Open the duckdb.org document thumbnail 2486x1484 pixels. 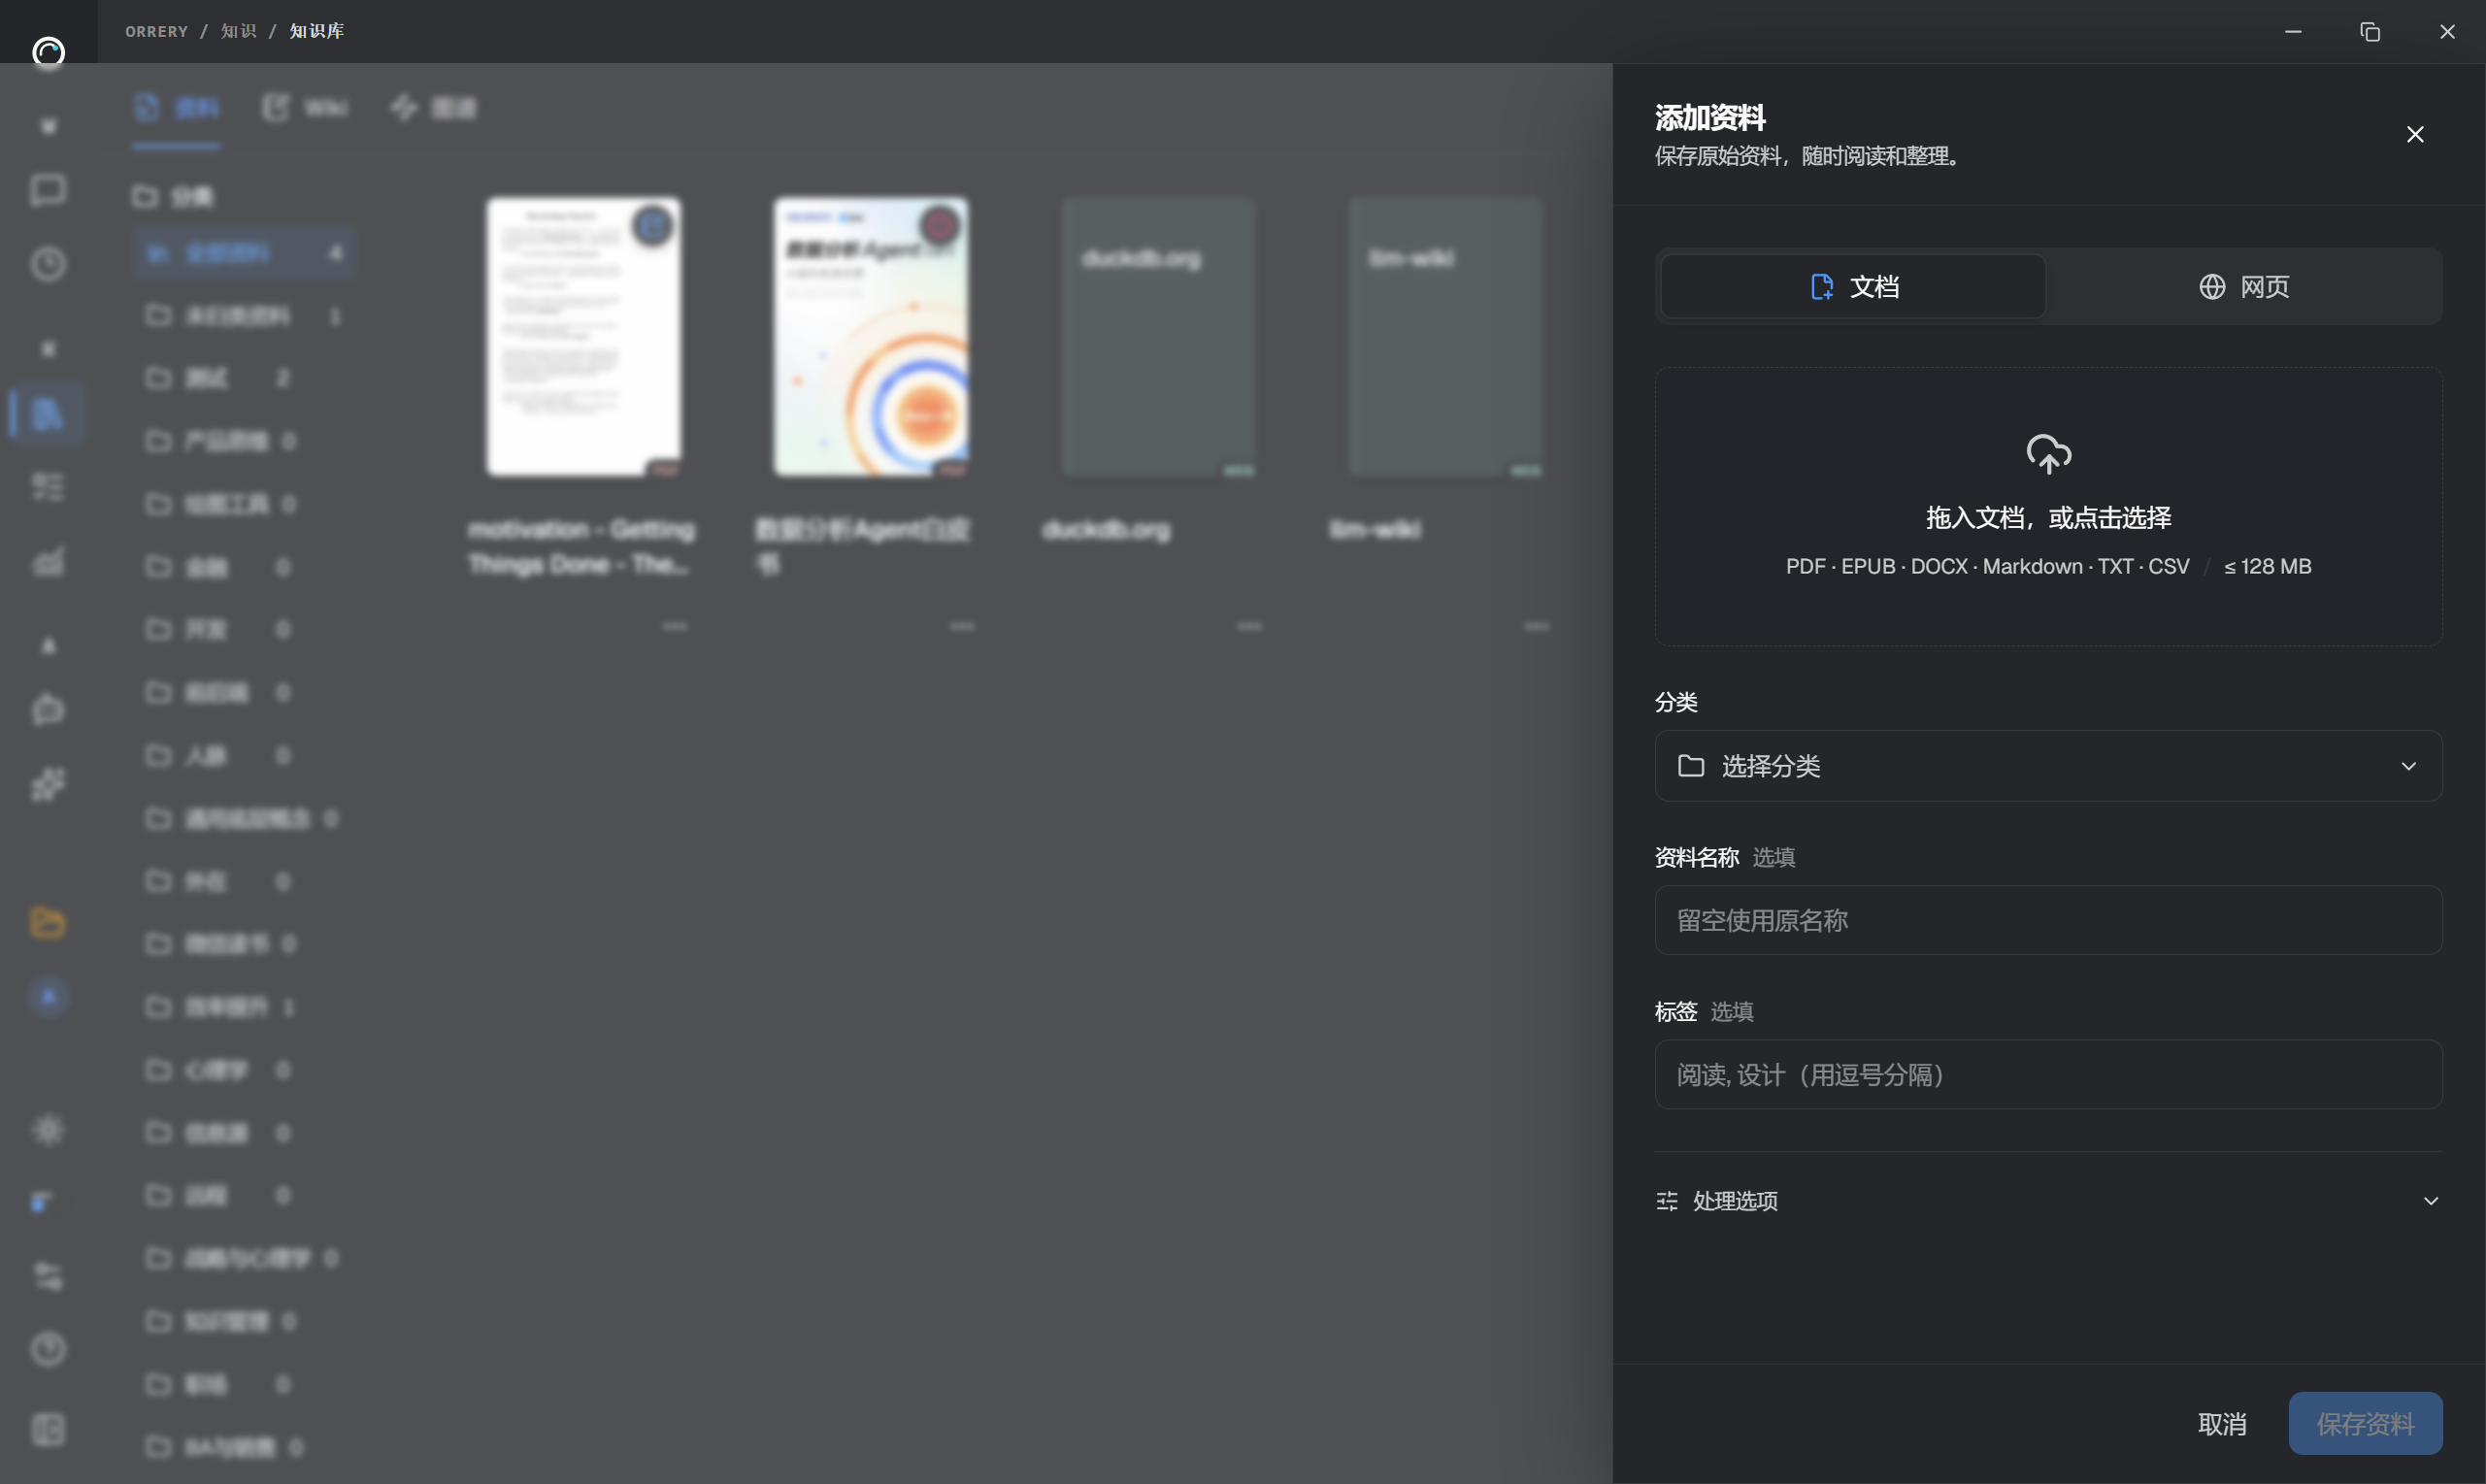point(1157,336)
